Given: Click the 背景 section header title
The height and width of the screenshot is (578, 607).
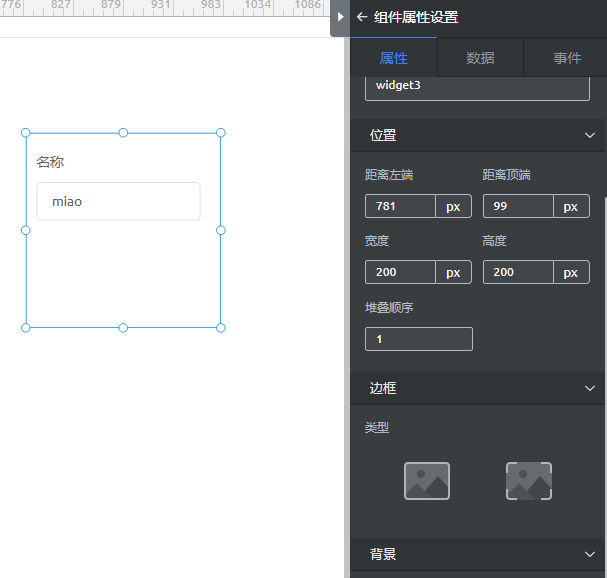Looking at the screenshot, I should (x=383, y=554).
